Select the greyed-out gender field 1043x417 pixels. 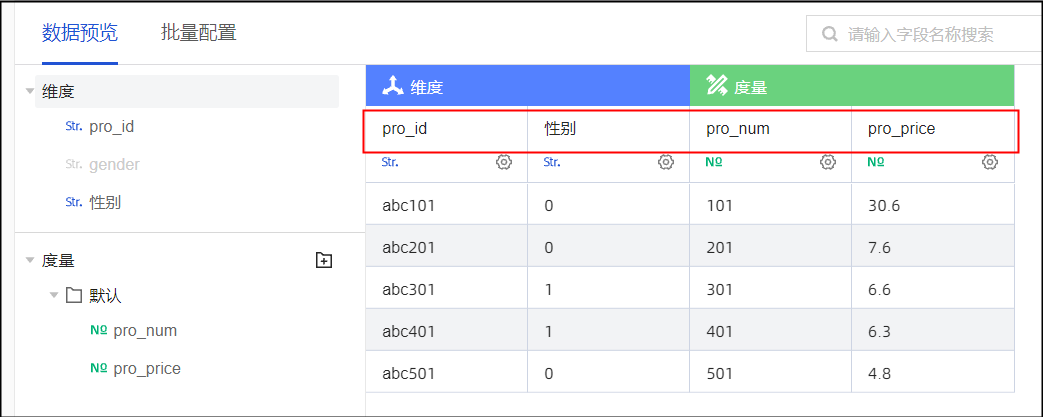tap(114, 164)
